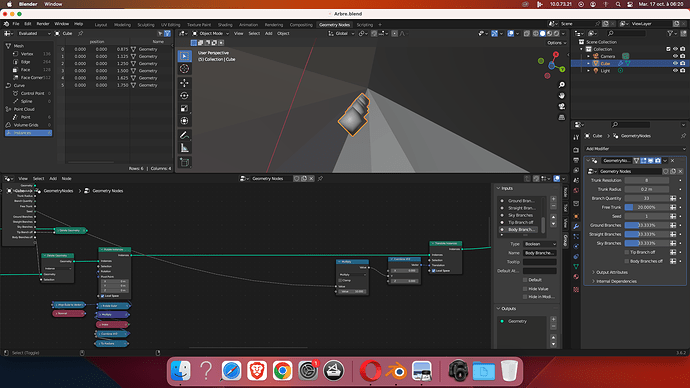
Task: Select the Measure tool
Action: [184, 148]
